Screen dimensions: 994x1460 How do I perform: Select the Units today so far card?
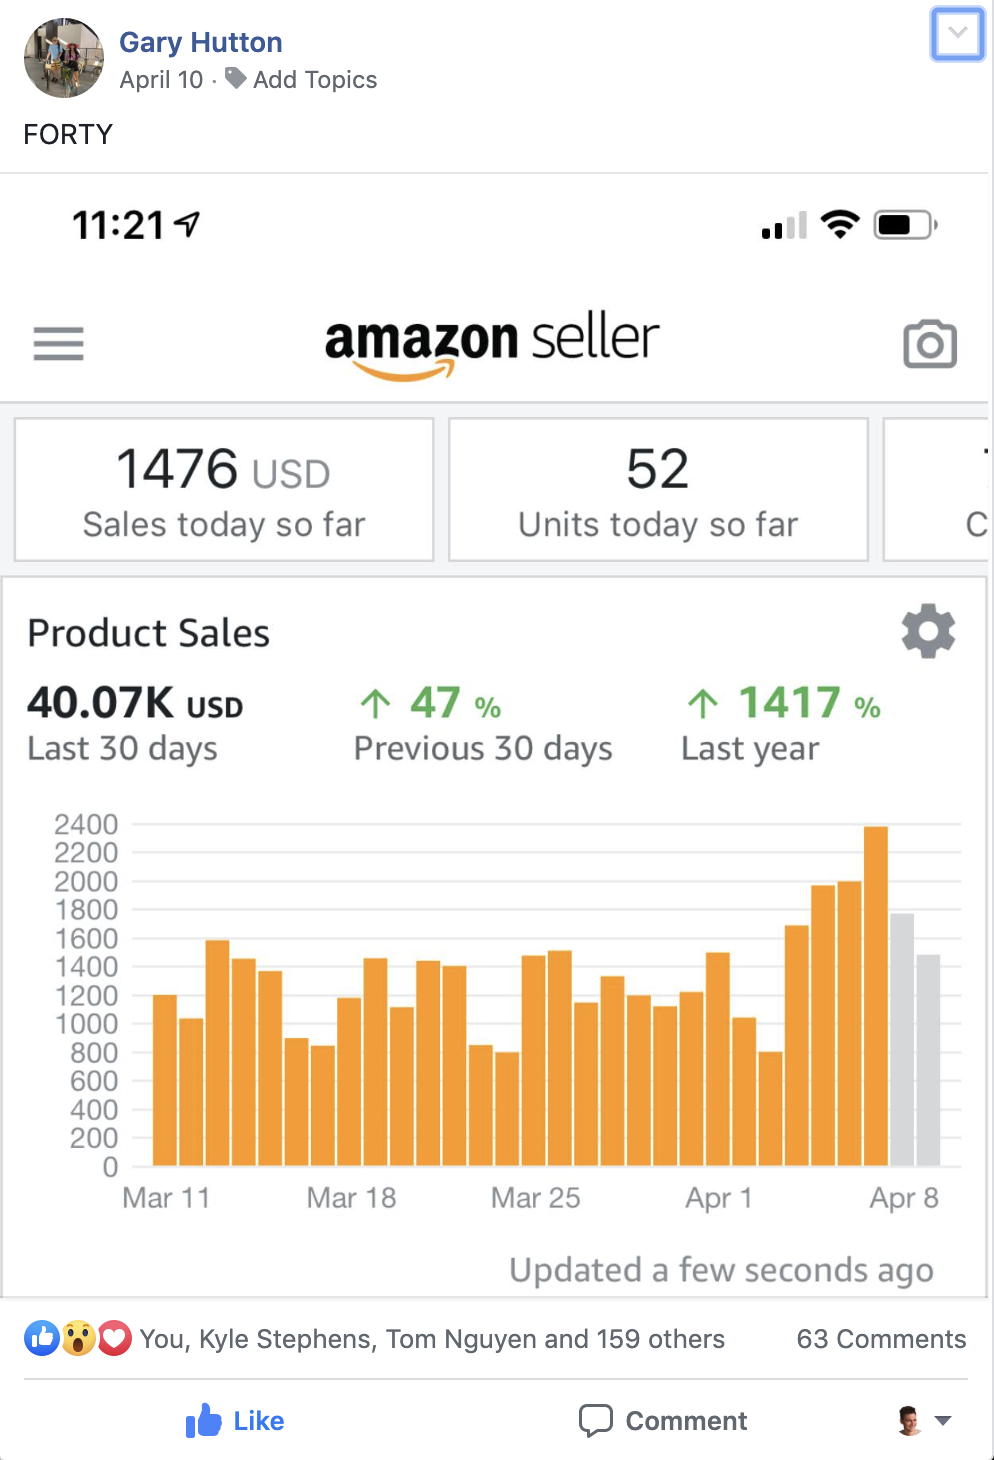point(658,490)
